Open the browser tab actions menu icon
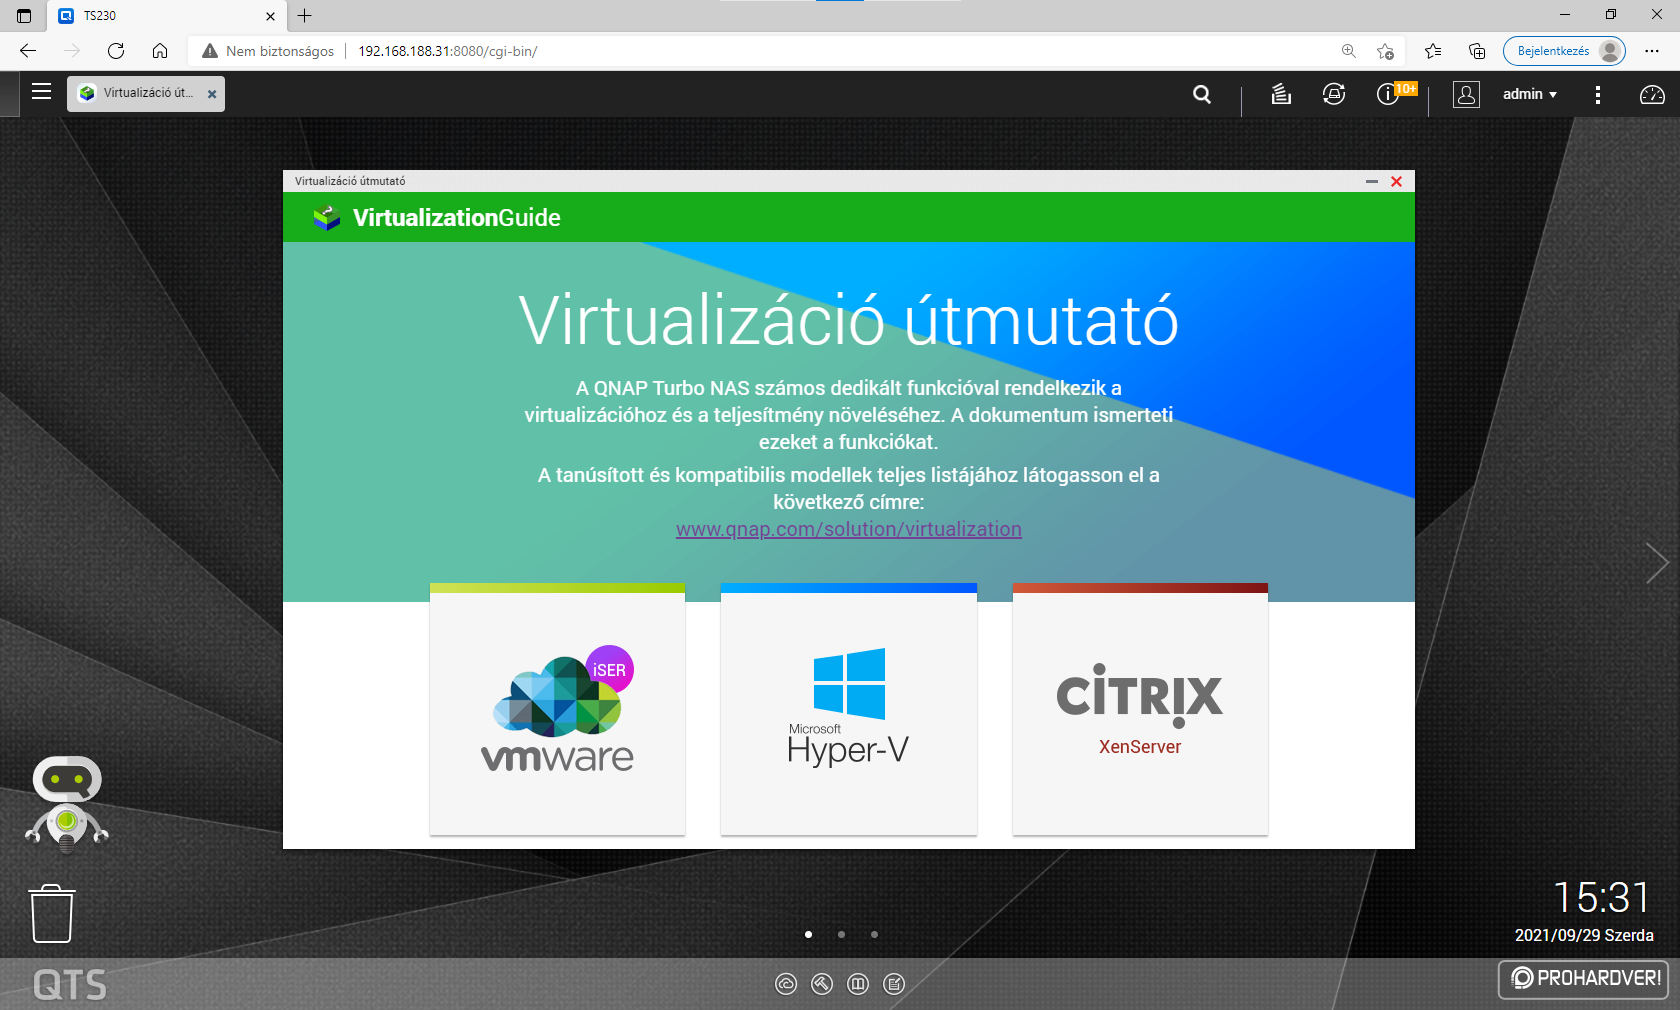This screenshot has width=1680, height=1010. (x=24, y=16)
